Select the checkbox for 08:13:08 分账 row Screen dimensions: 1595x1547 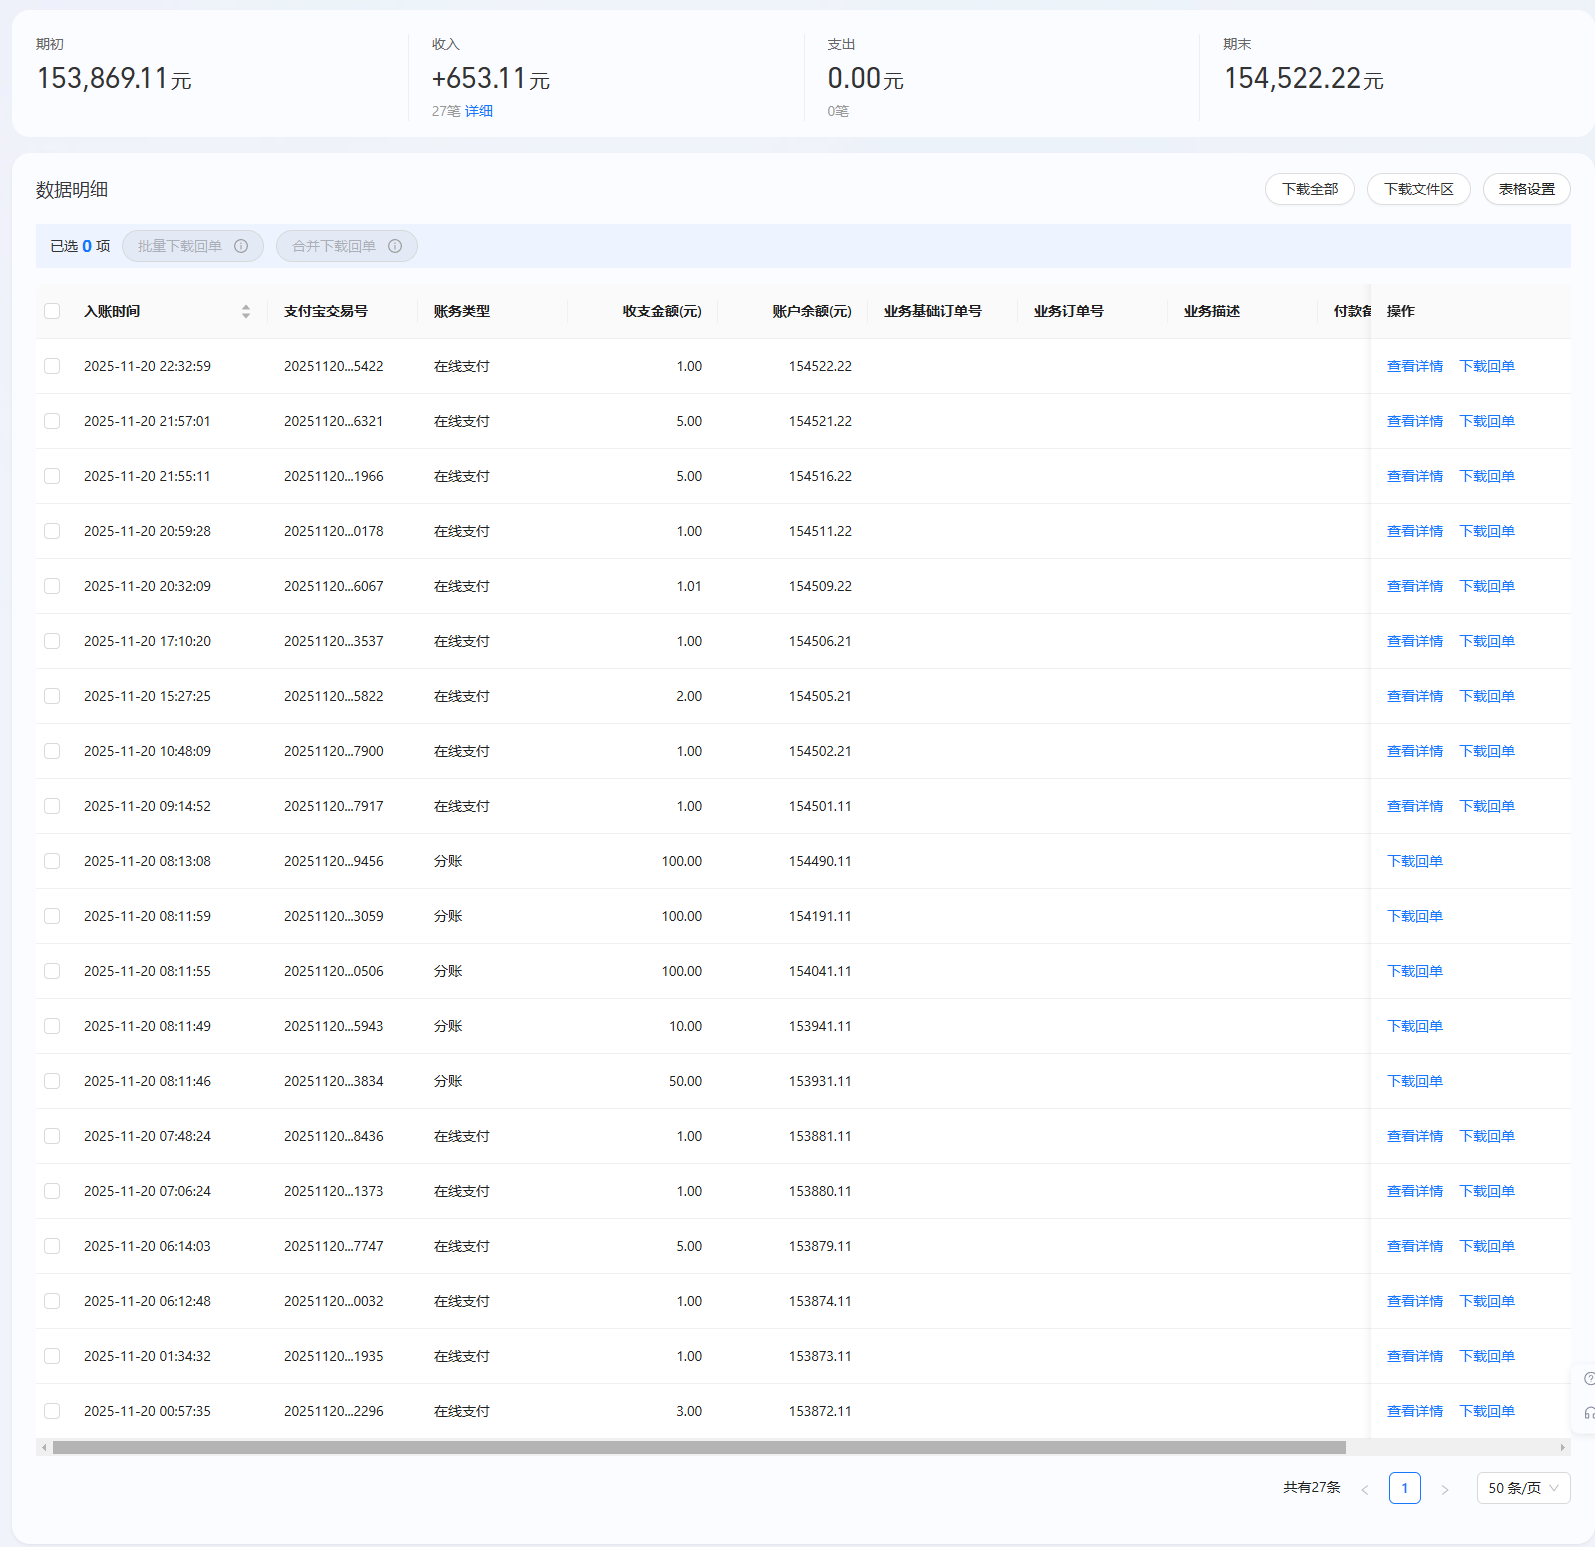coord(52,861)
